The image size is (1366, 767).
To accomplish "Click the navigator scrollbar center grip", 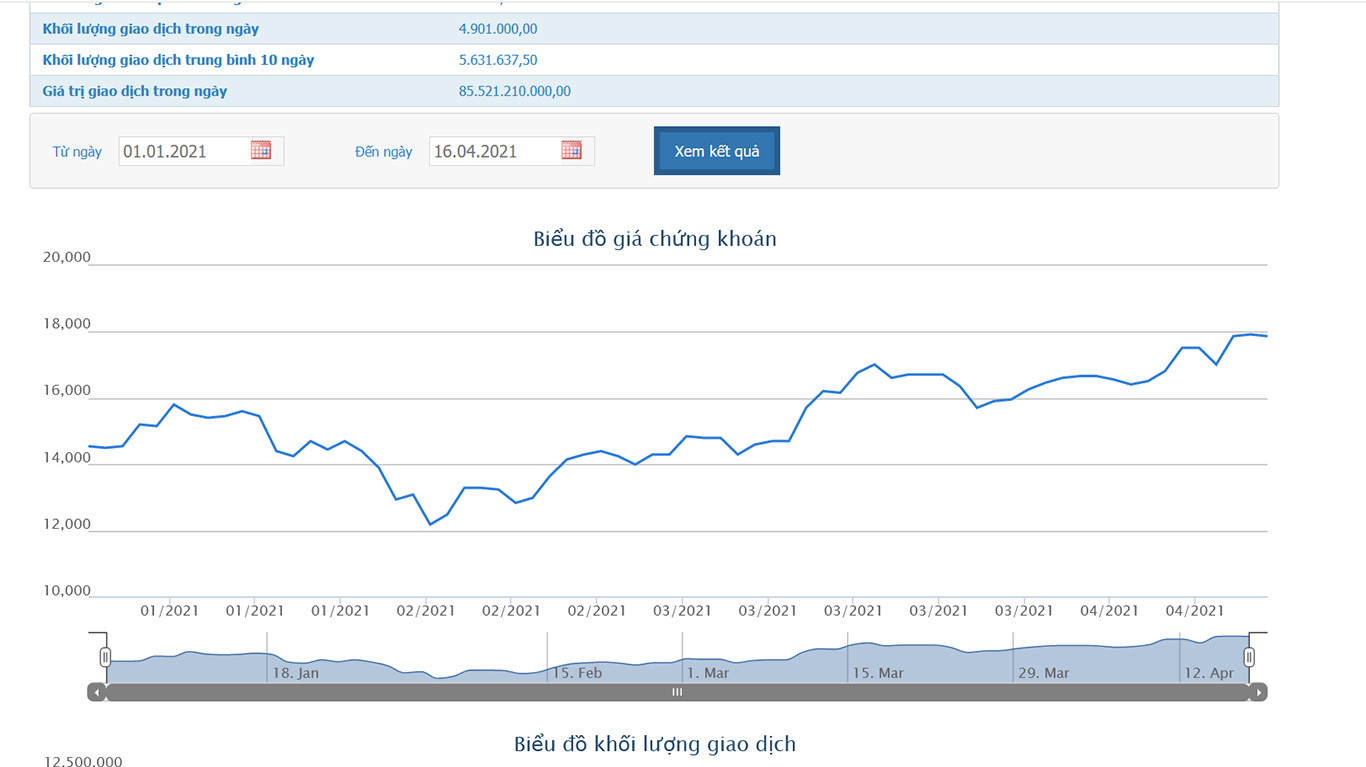I will (x=677, y=692).
